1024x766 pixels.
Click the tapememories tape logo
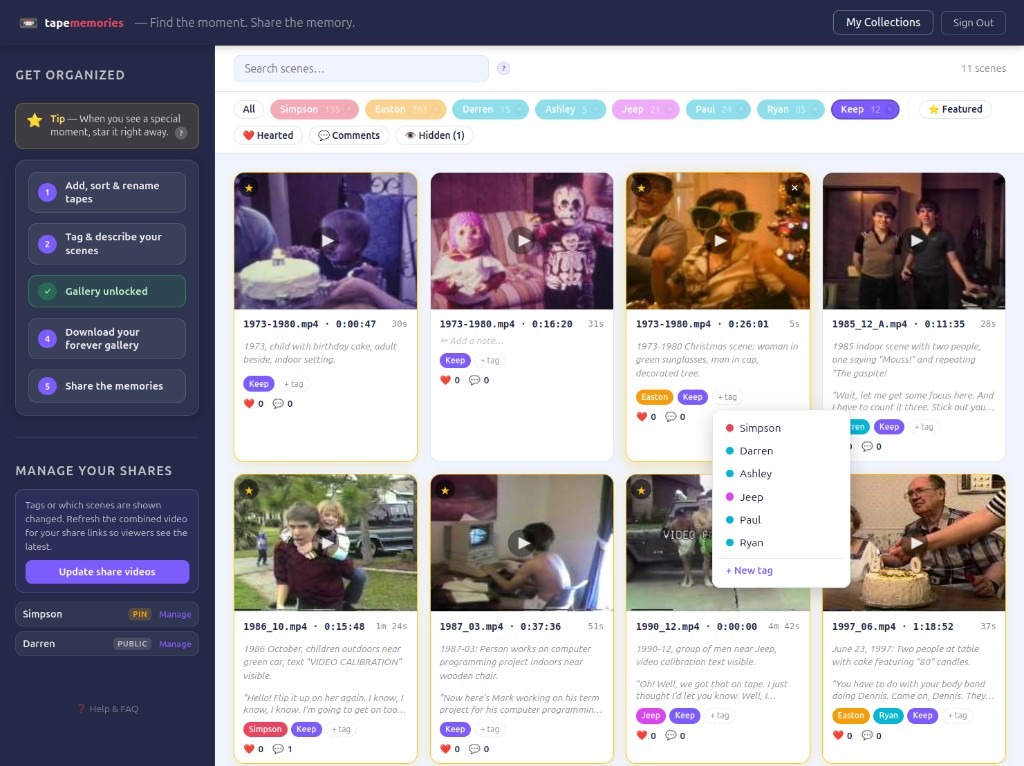pyautogui.click(x=30, y=21)
